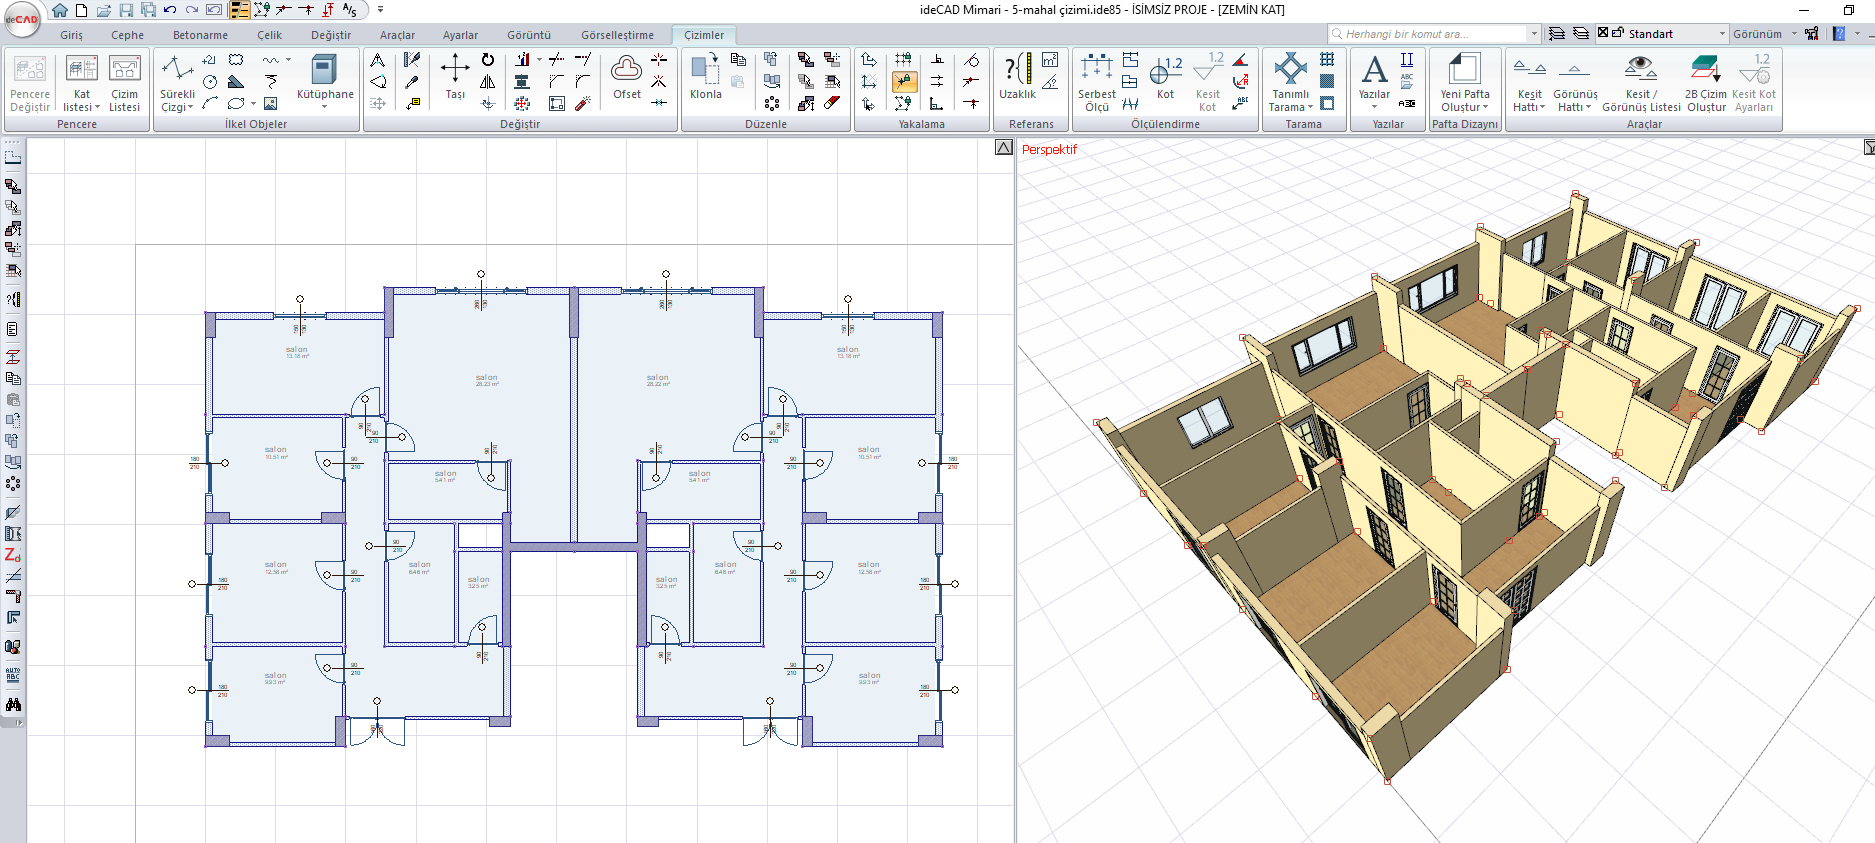
Task: Click the underlined text icon in Yazılar group
Action: [x=1407, y=59]
